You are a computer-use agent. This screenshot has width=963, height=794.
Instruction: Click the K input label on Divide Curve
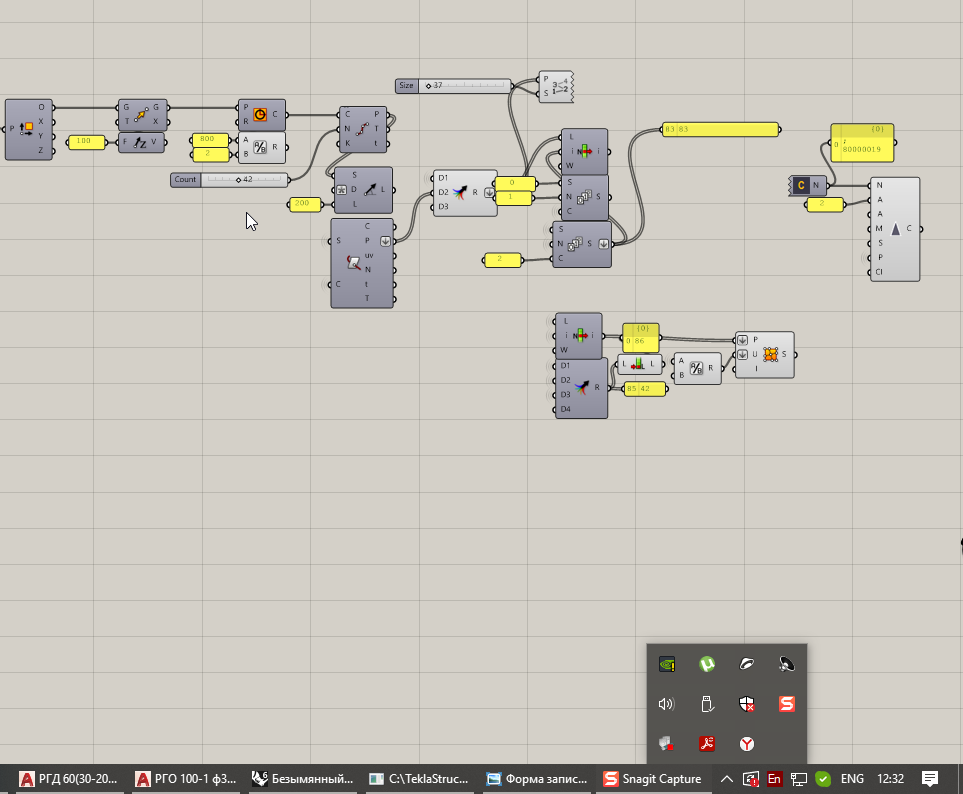(348, 144)
